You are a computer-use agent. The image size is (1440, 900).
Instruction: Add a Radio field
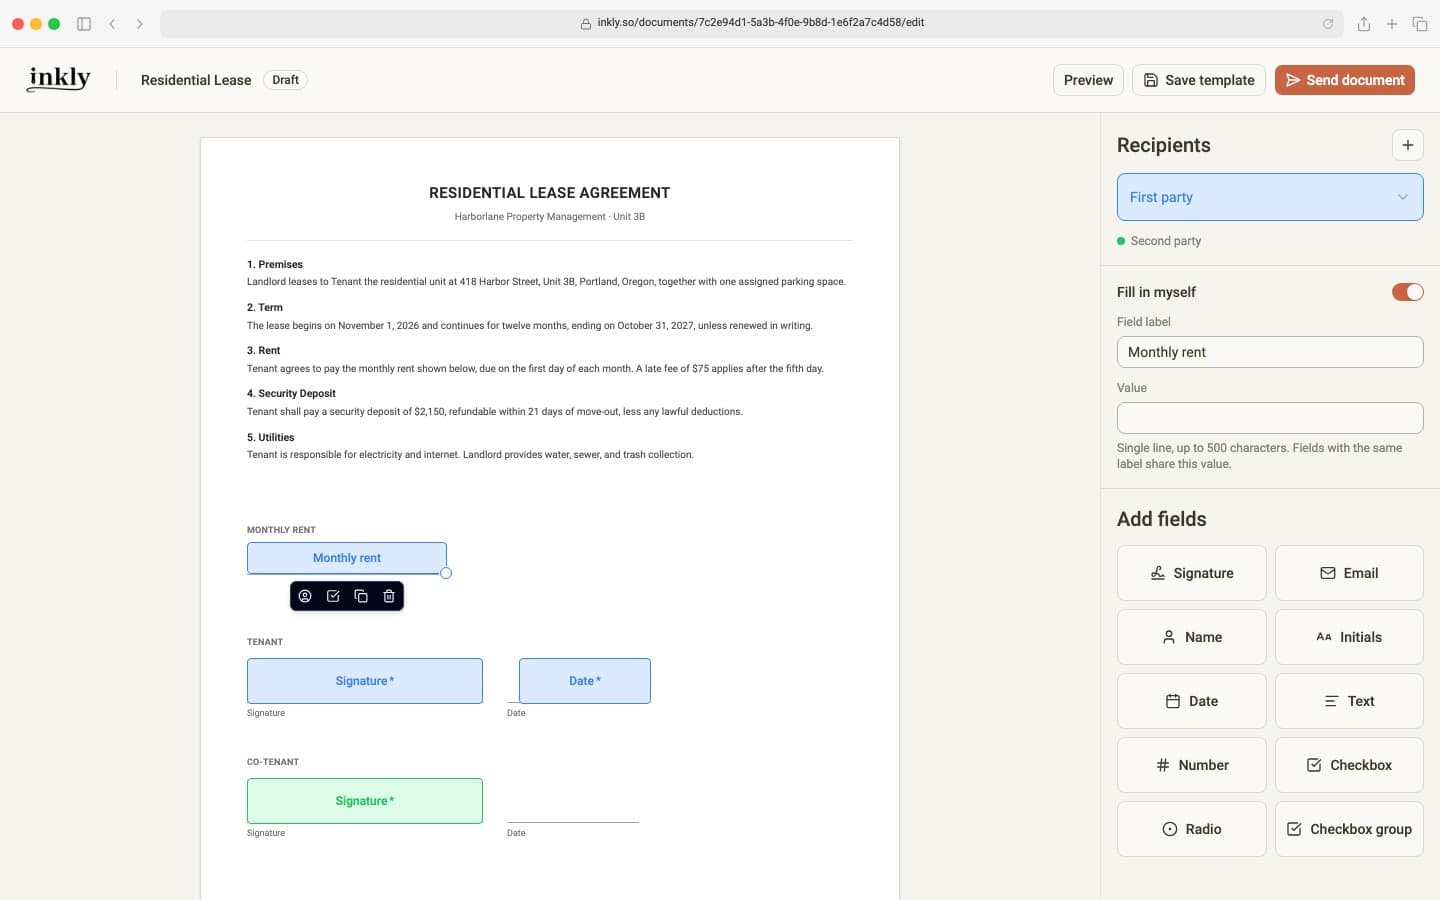(1191, 829)
